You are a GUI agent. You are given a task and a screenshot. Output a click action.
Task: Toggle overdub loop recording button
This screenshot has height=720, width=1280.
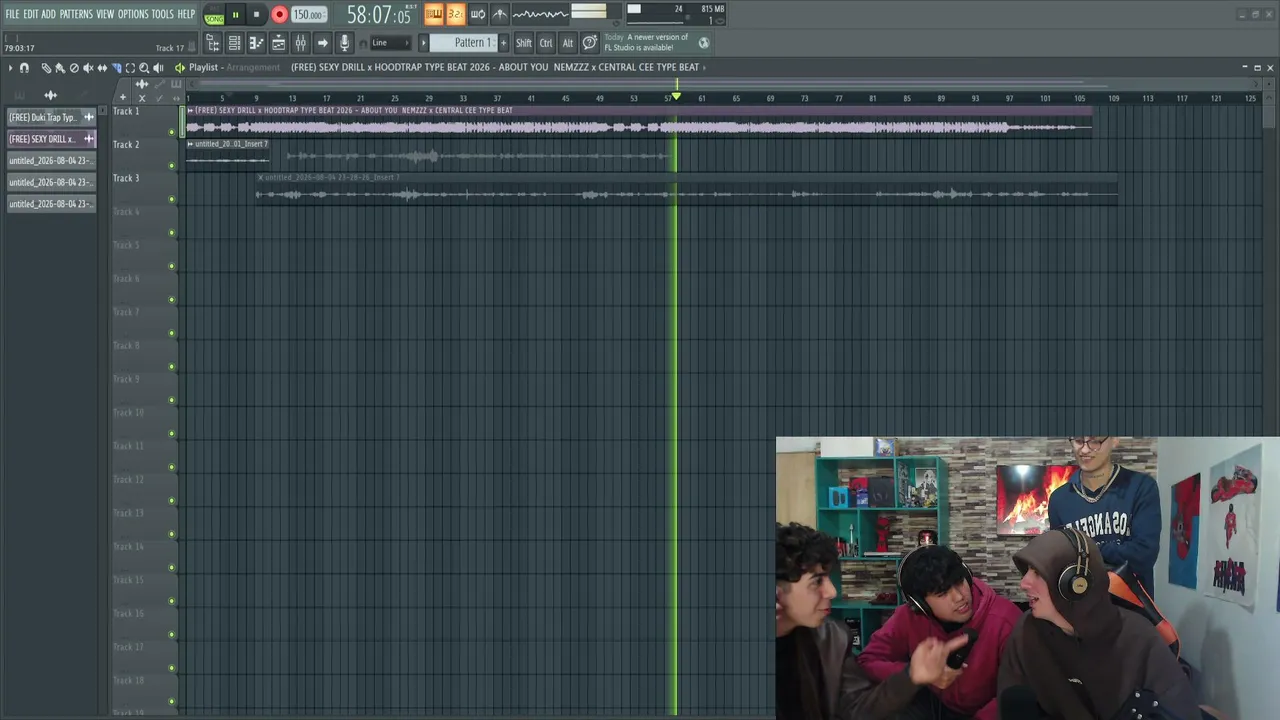pos(478,14)
